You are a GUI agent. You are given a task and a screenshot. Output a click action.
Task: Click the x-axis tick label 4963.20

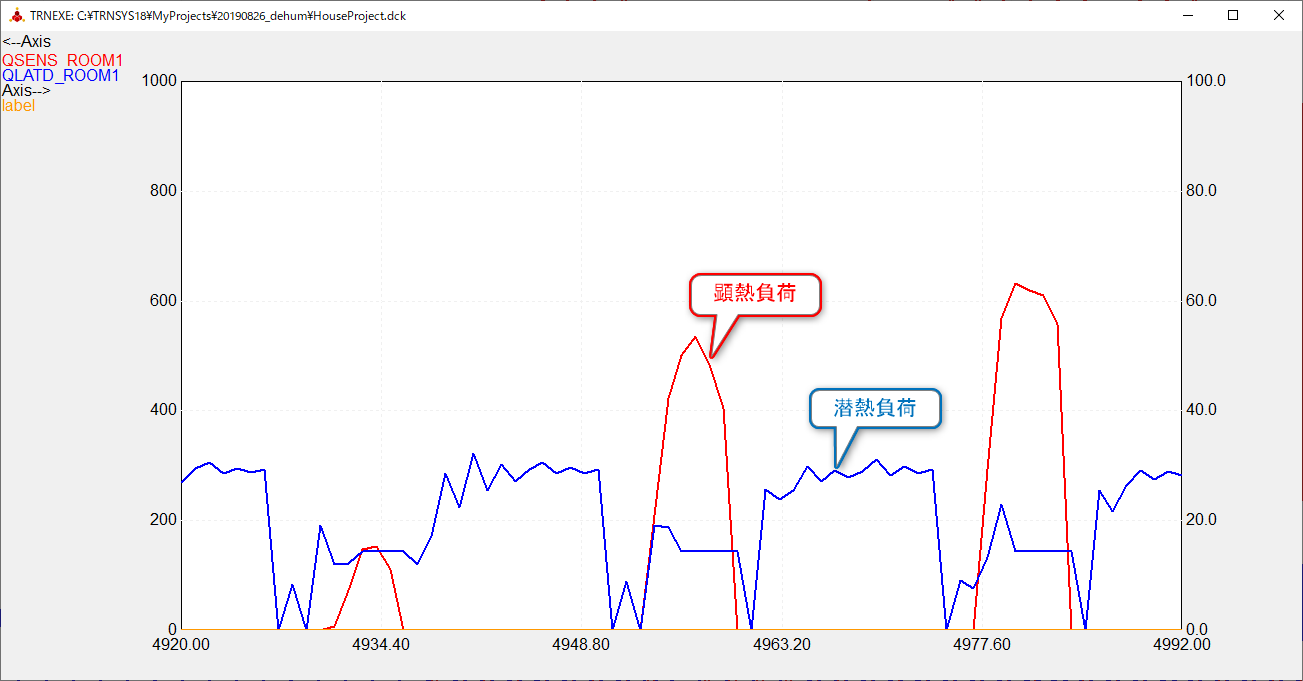point(781,644)
